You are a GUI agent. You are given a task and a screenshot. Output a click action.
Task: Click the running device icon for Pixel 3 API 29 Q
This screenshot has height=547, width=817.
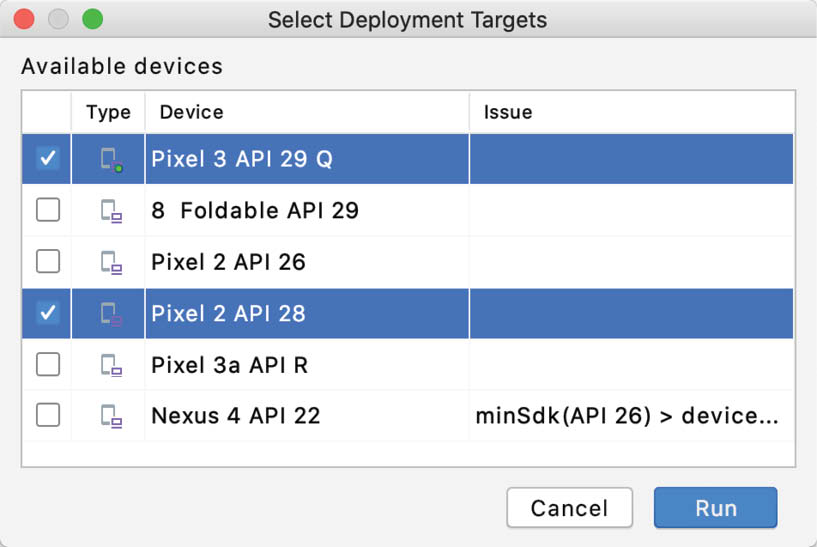tap(110, 159)
